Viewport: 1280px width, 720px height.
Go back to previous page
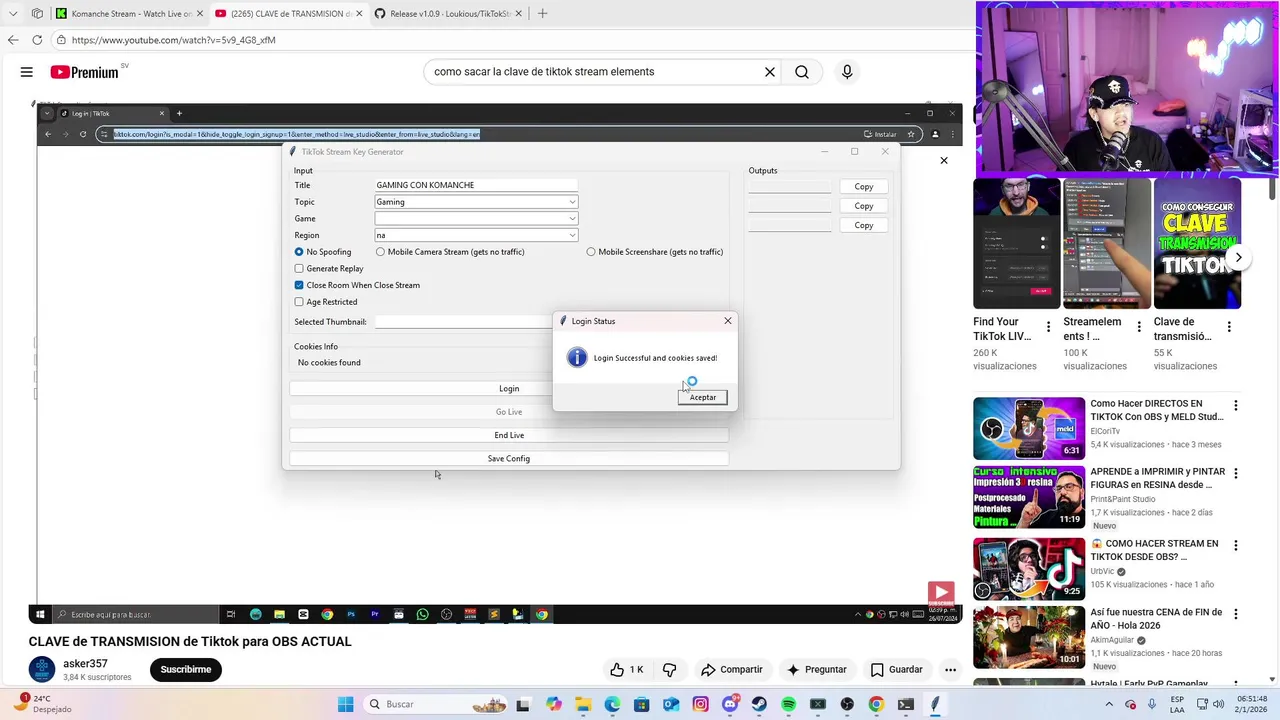(x=13, y=40)
